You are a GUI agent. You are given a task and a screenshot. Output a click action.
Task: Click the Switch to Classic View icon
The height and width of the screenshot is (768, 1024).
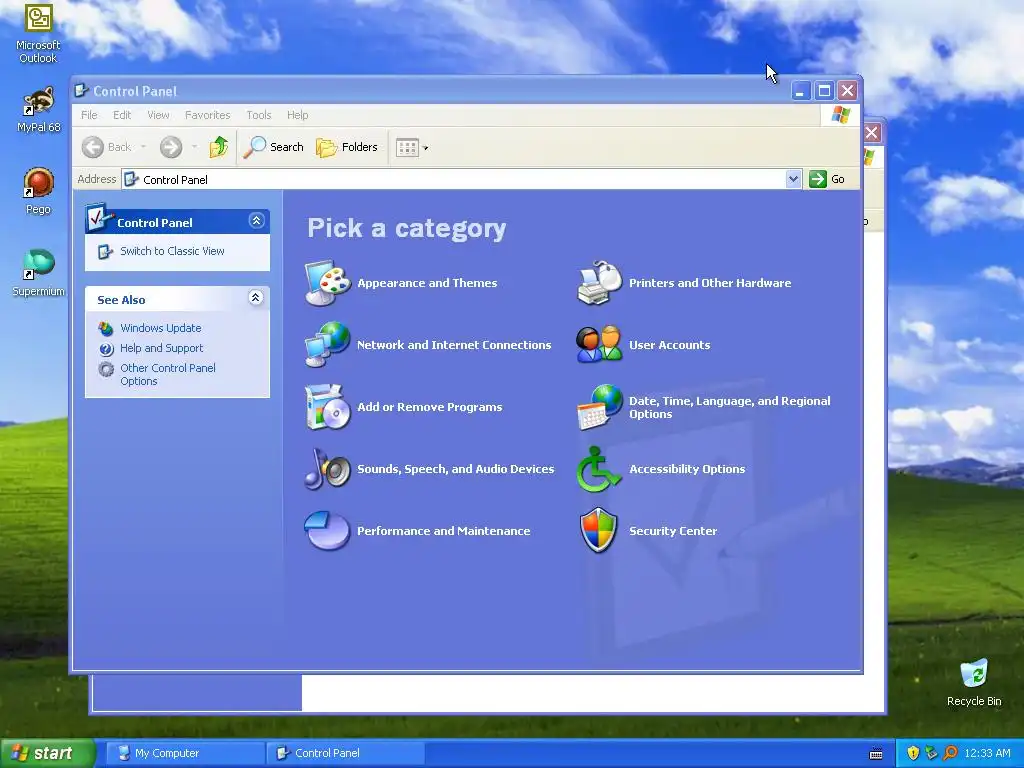pos(105,251)
